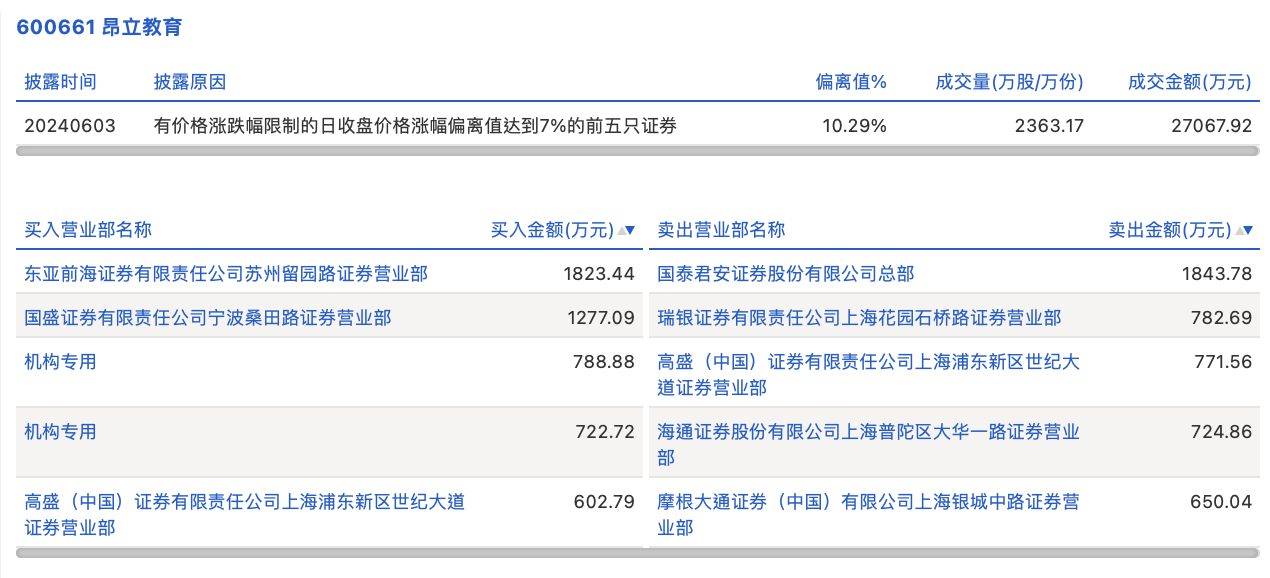The image size is (1270, 578).
Task: Click the scrollbar under the disclosure table
Action: (637, 151)
